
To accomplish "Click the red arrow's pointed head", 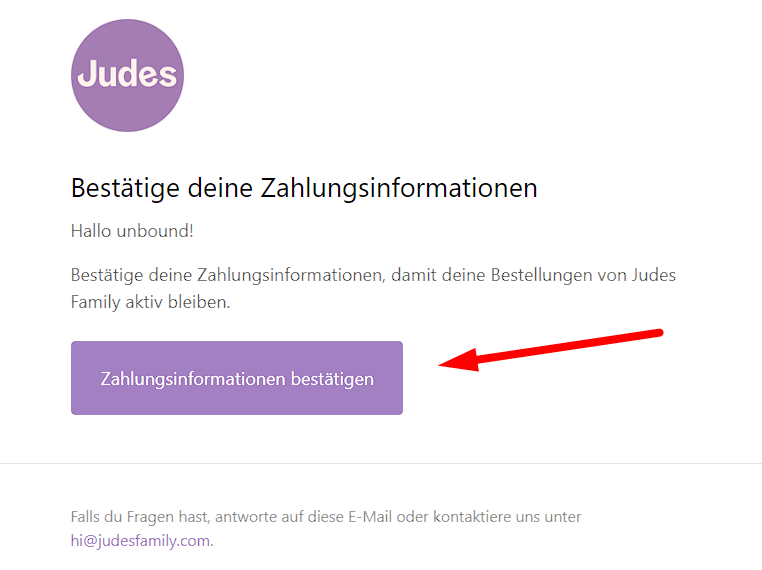I will [x=450, y=363].
